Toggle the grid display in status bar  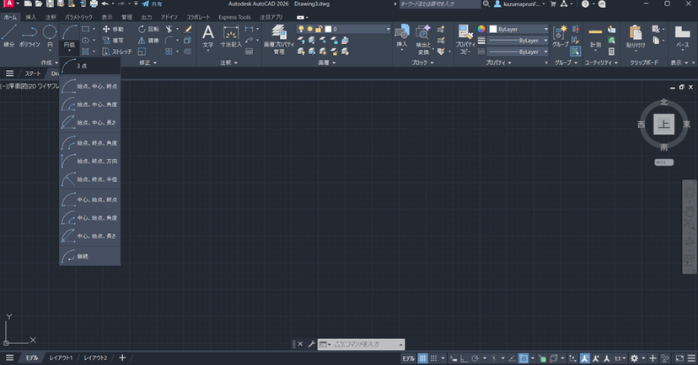point(422,358)
